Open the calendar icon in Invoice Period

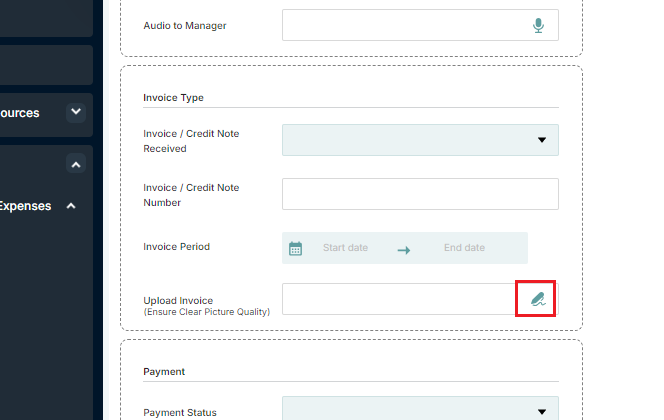(295, 249)
